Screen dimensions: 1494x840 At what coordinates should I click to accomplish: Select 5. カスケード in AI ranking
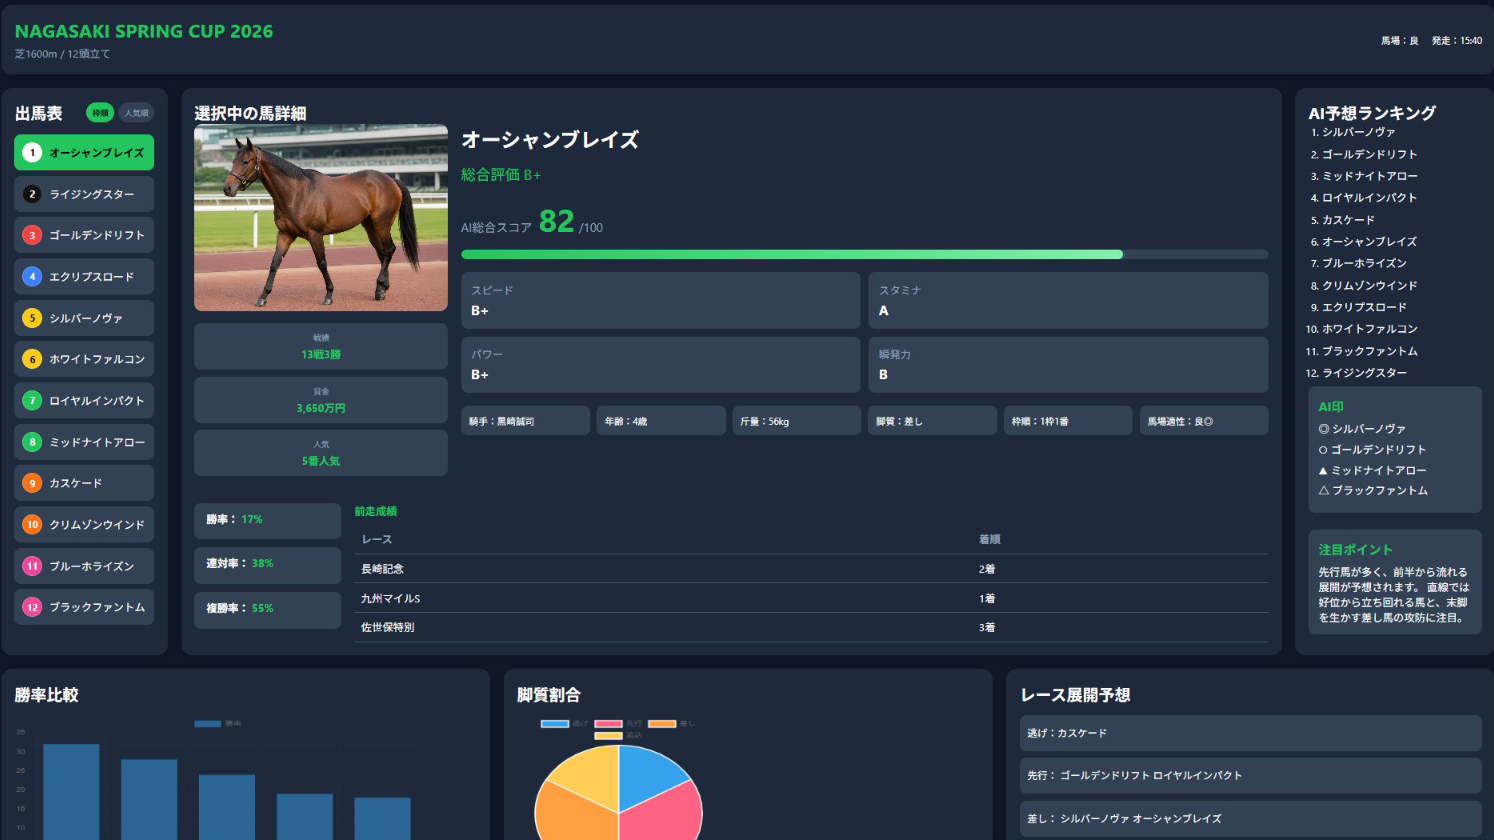point(1343,220)
